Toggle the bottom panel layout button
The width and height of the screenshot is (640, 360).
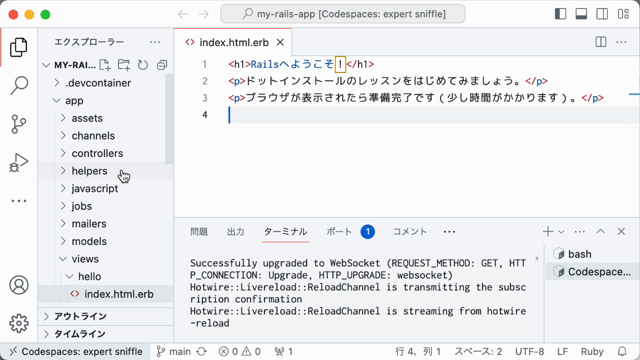[x=581, y=14]
